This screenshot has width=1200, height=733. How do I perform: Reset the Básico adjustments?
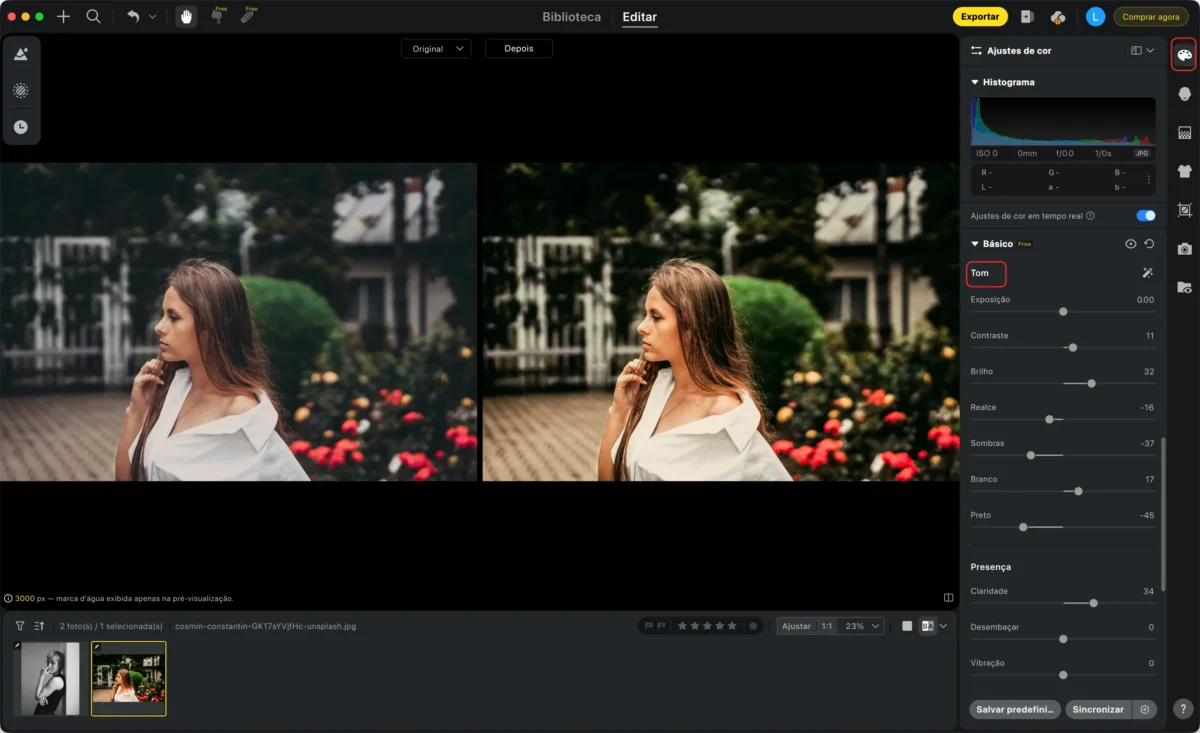pyautogui.click(x=1149, y=244)
